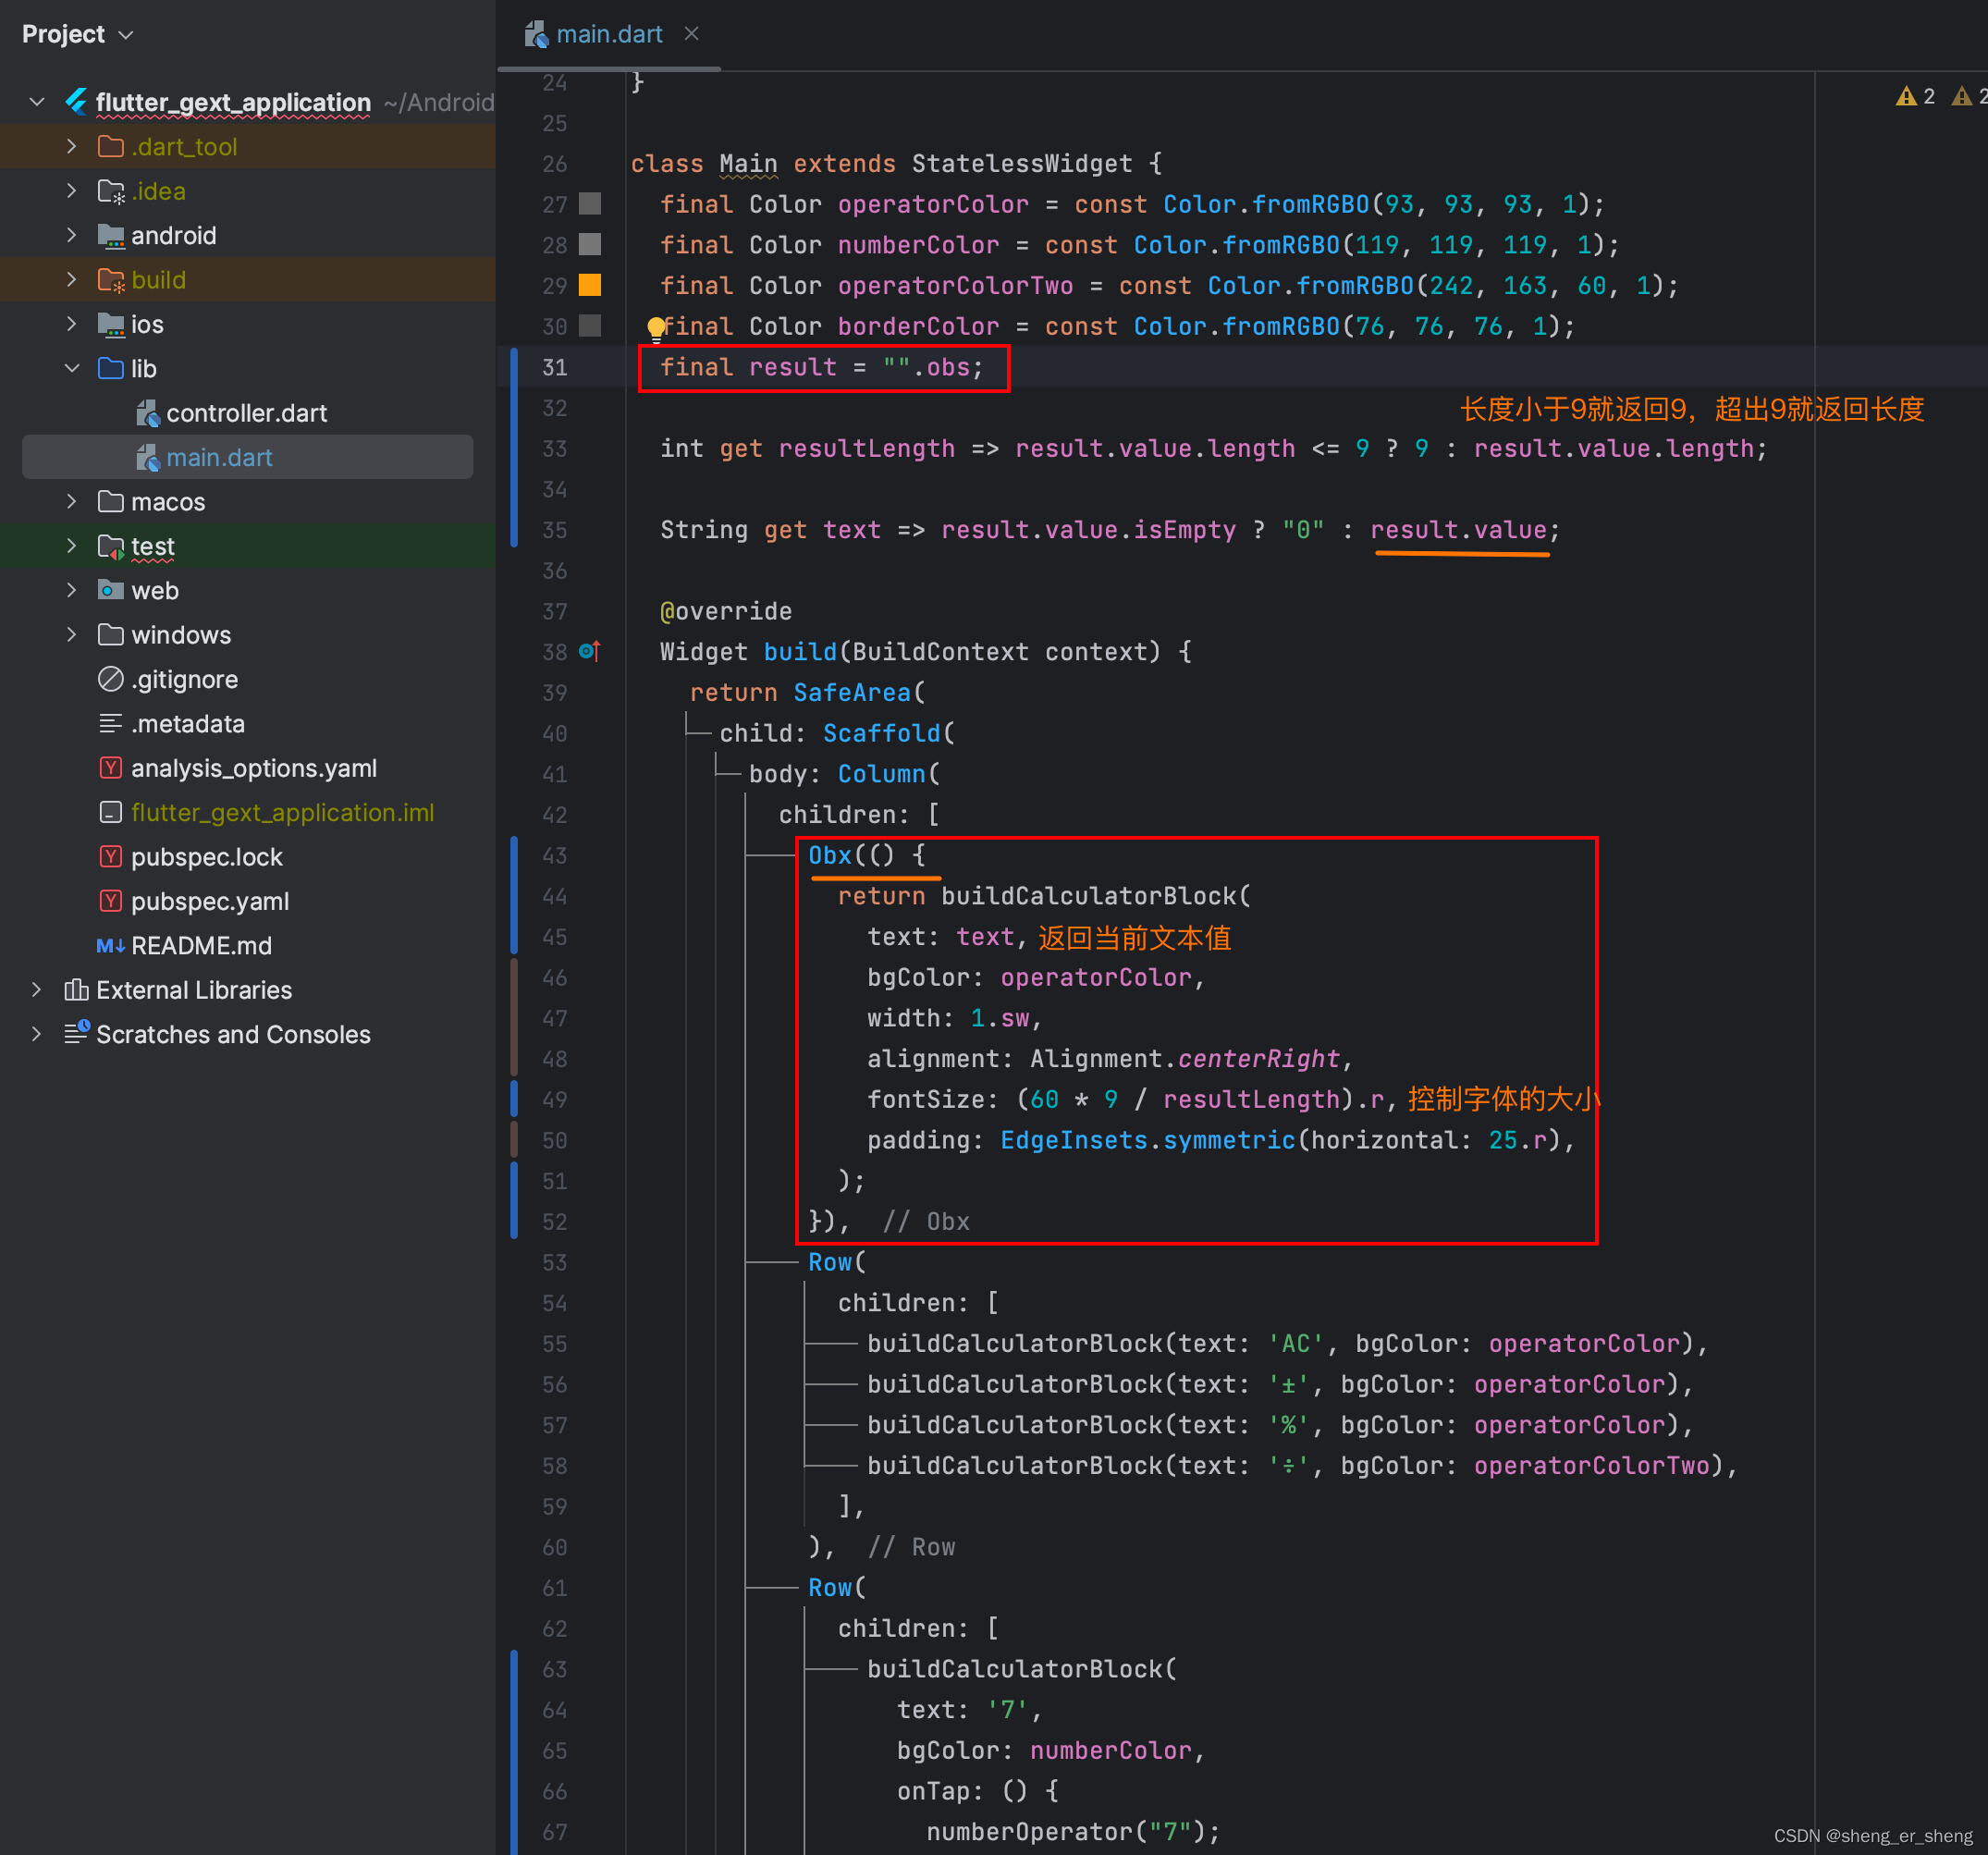The width and height of the screenshot is (1988, 1855).
Task: Click the .dart_tool folder icon
Action: [111, 147]
